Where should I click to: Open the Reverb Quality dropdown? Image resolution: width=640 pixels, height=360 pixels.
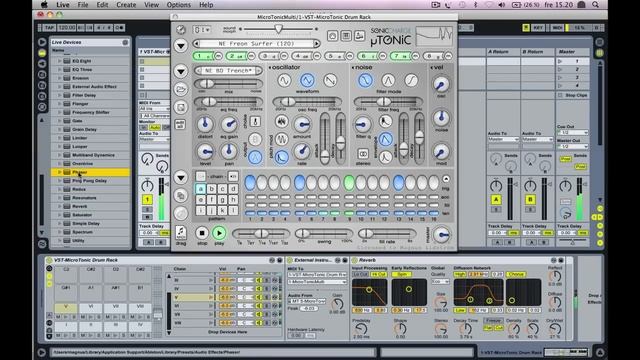click(x=440, y=282)
